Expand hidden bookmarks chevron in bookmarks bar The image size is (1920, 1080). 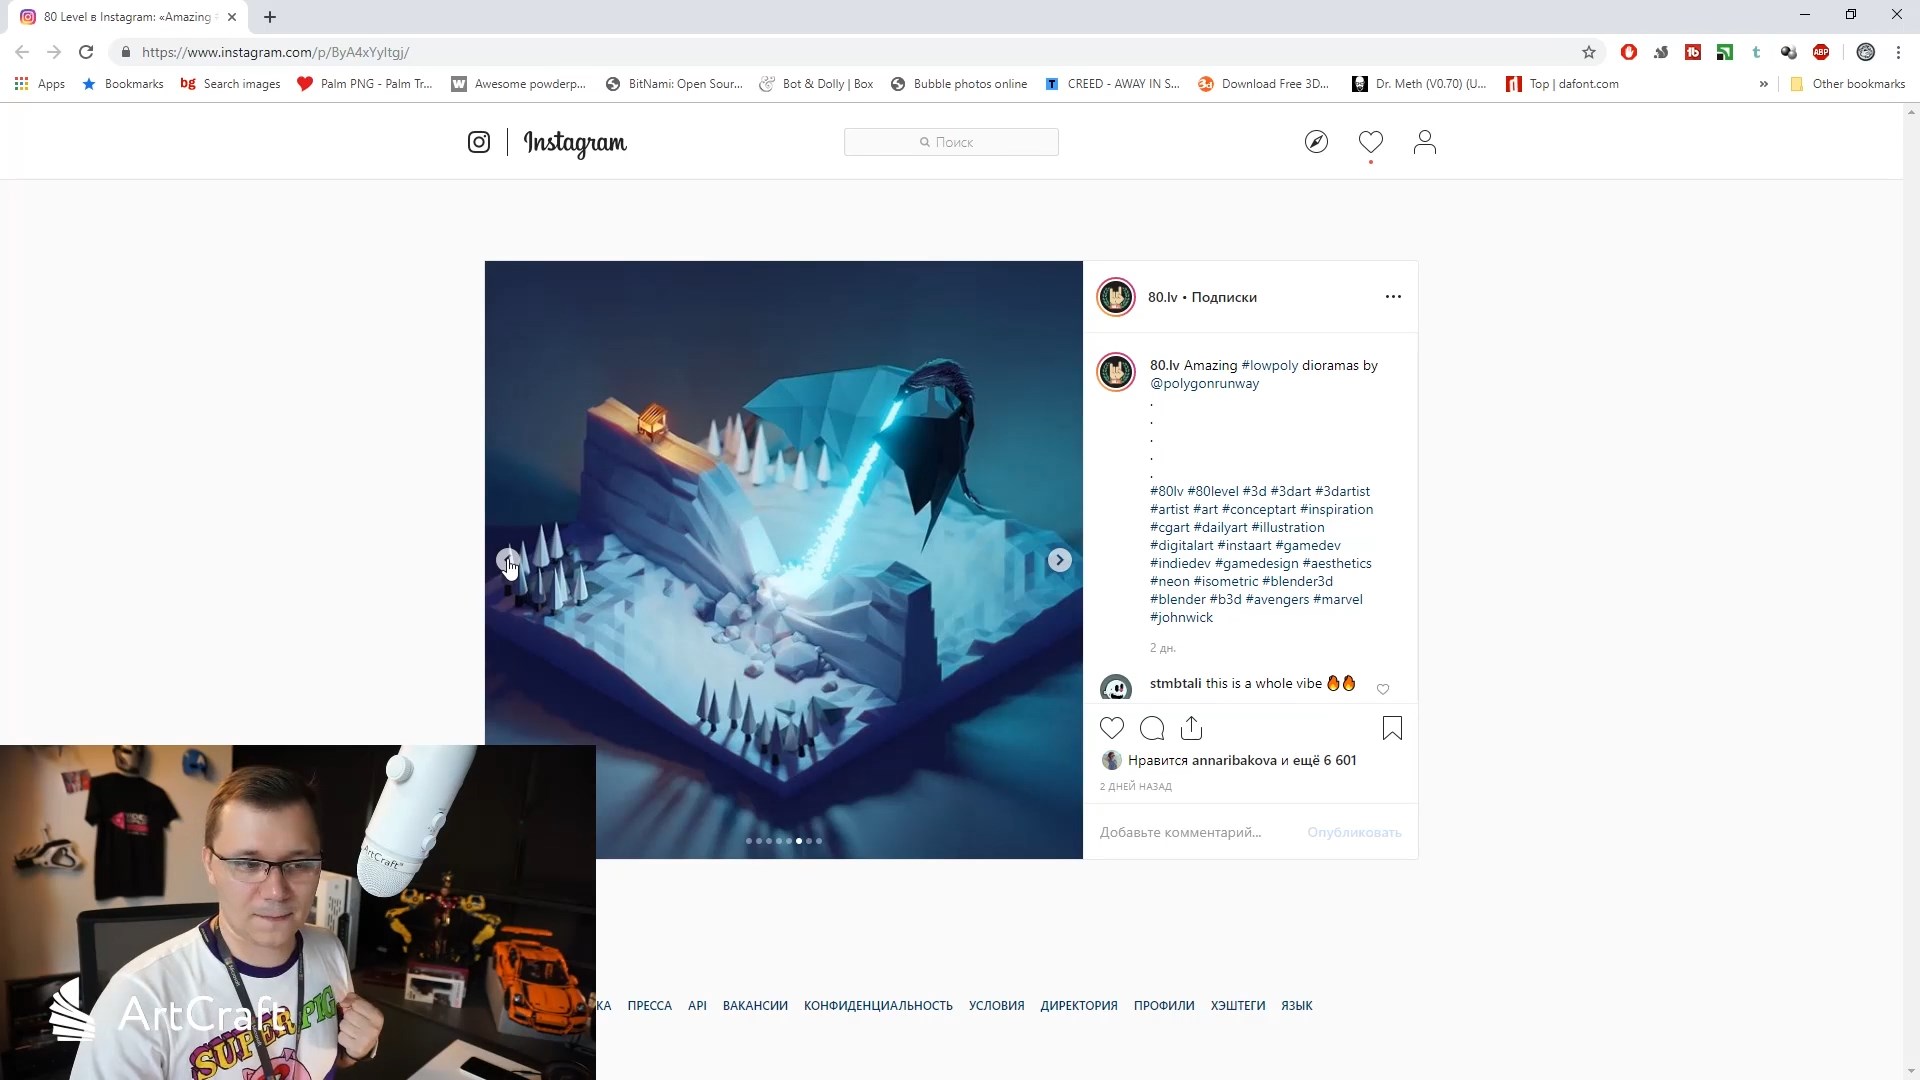[x=1763, y=84]
